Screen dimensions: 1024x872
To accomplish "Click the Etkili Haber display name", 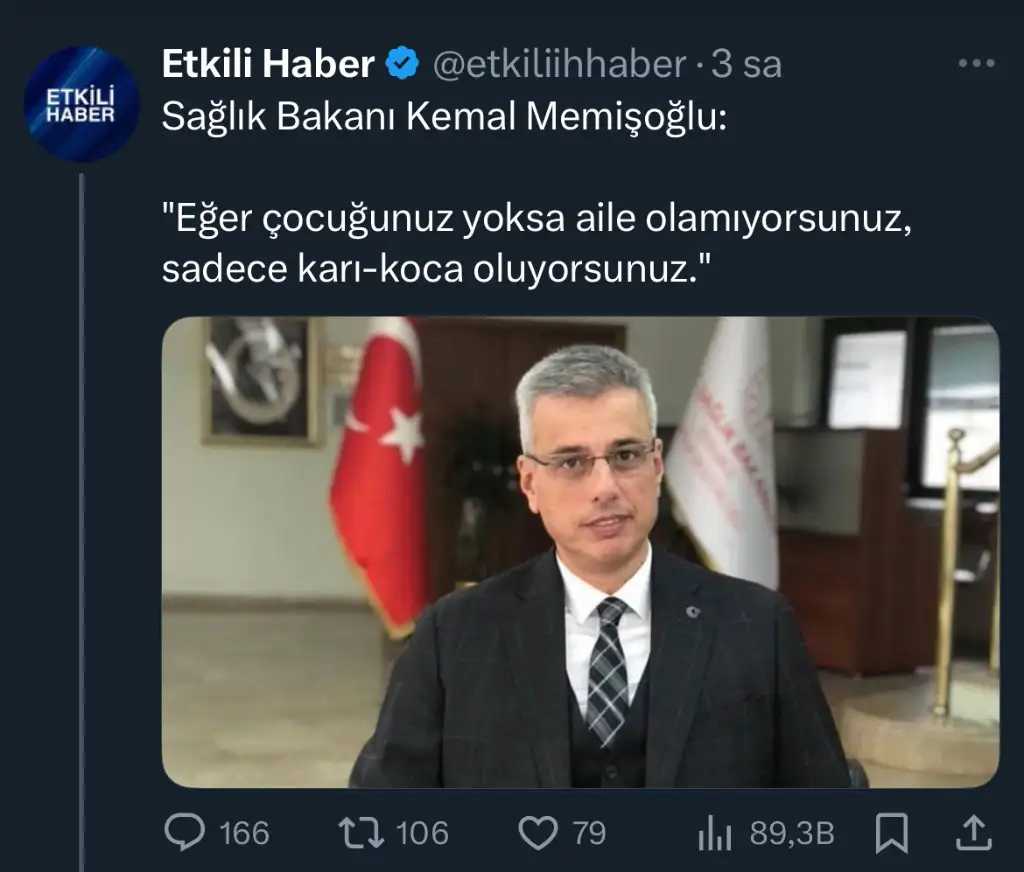I will coord(268,63).
